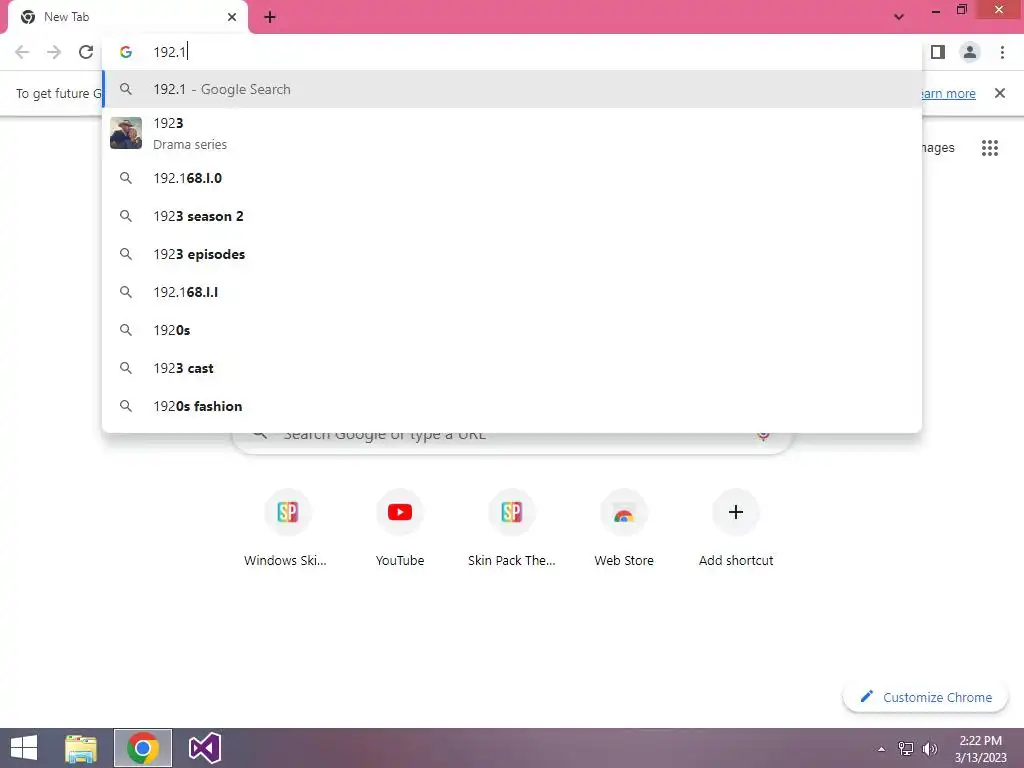Open the Windows Start menu
Viewport: 1024px width, 768px height.
pyautogui.click(x=24, y=748)
